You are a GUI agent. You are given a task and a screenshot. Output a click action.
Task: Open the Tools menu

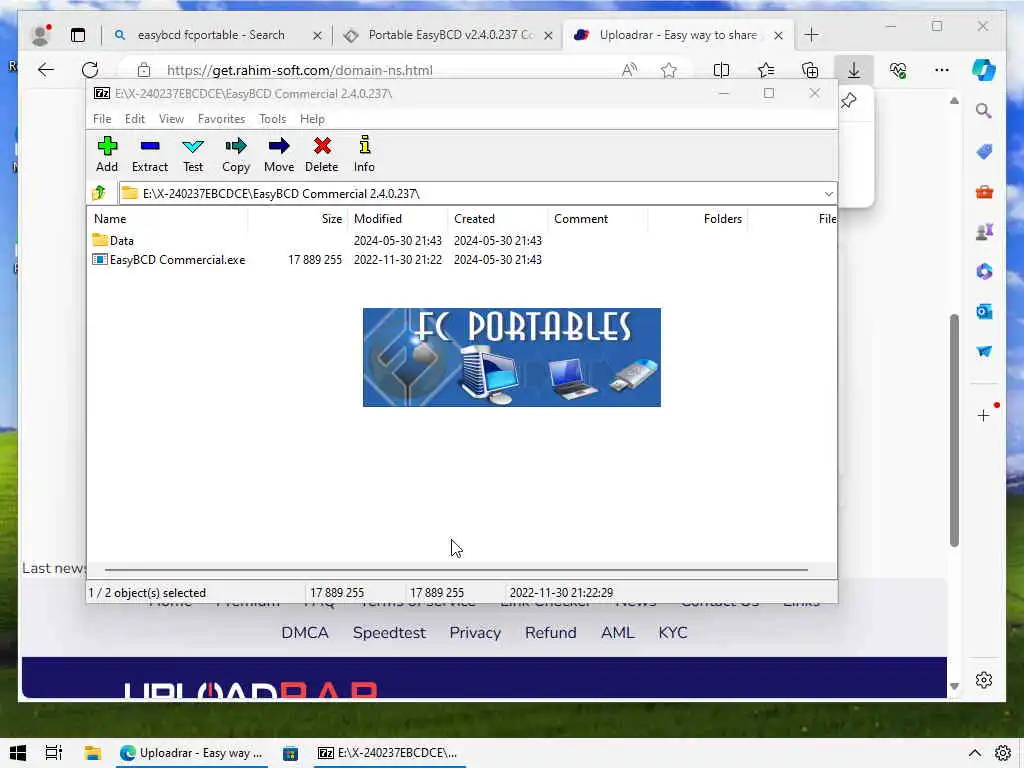272,119
